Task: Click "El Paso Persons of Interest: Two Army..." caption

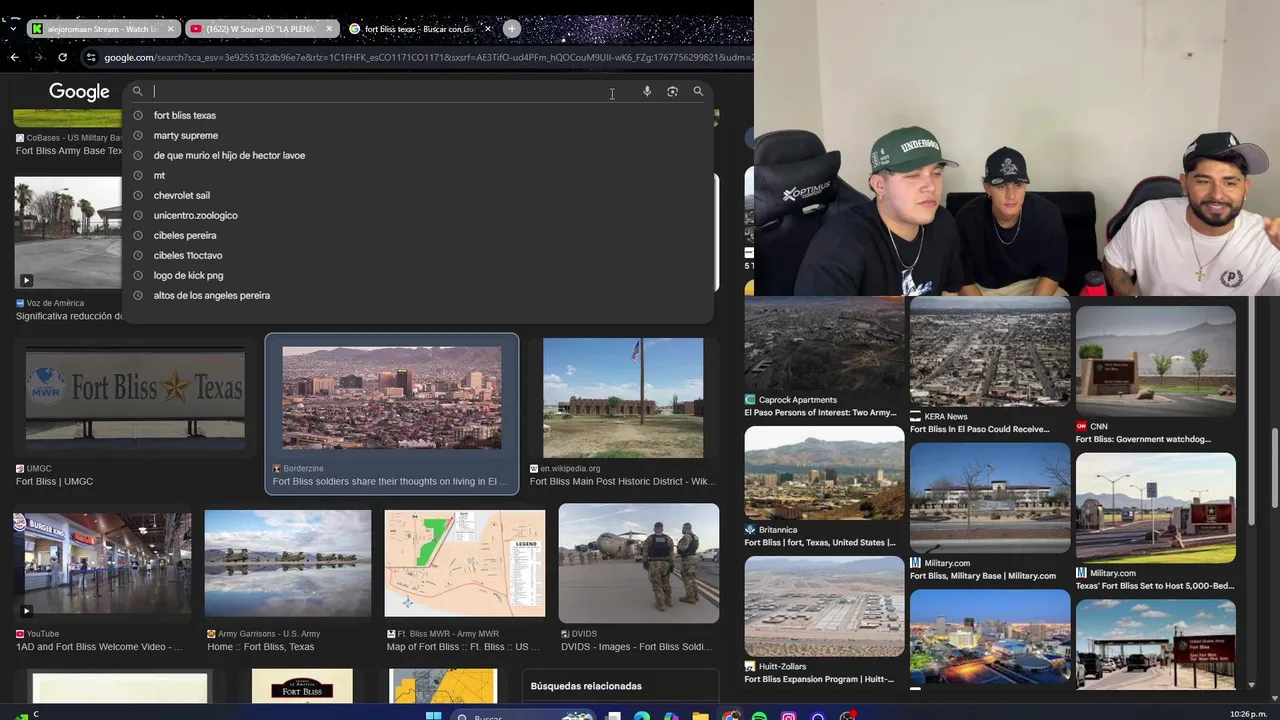Action: click(820, 413)
